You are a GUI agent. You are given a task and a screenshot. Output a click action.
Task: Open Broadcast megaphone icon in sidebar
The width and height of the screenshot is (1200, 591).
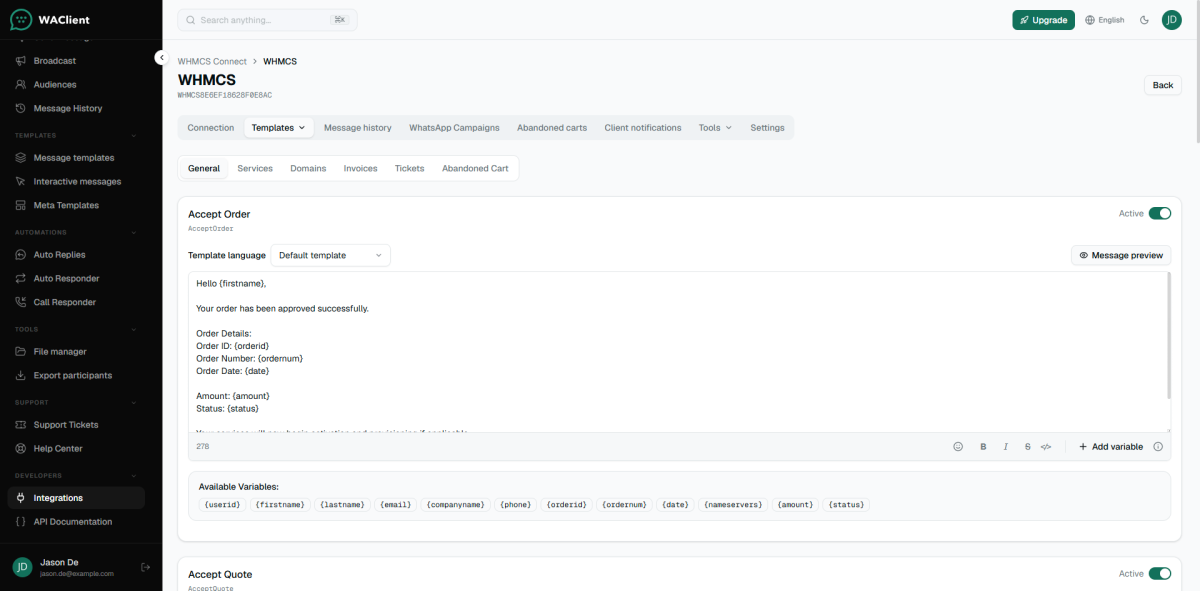point(21,61)
